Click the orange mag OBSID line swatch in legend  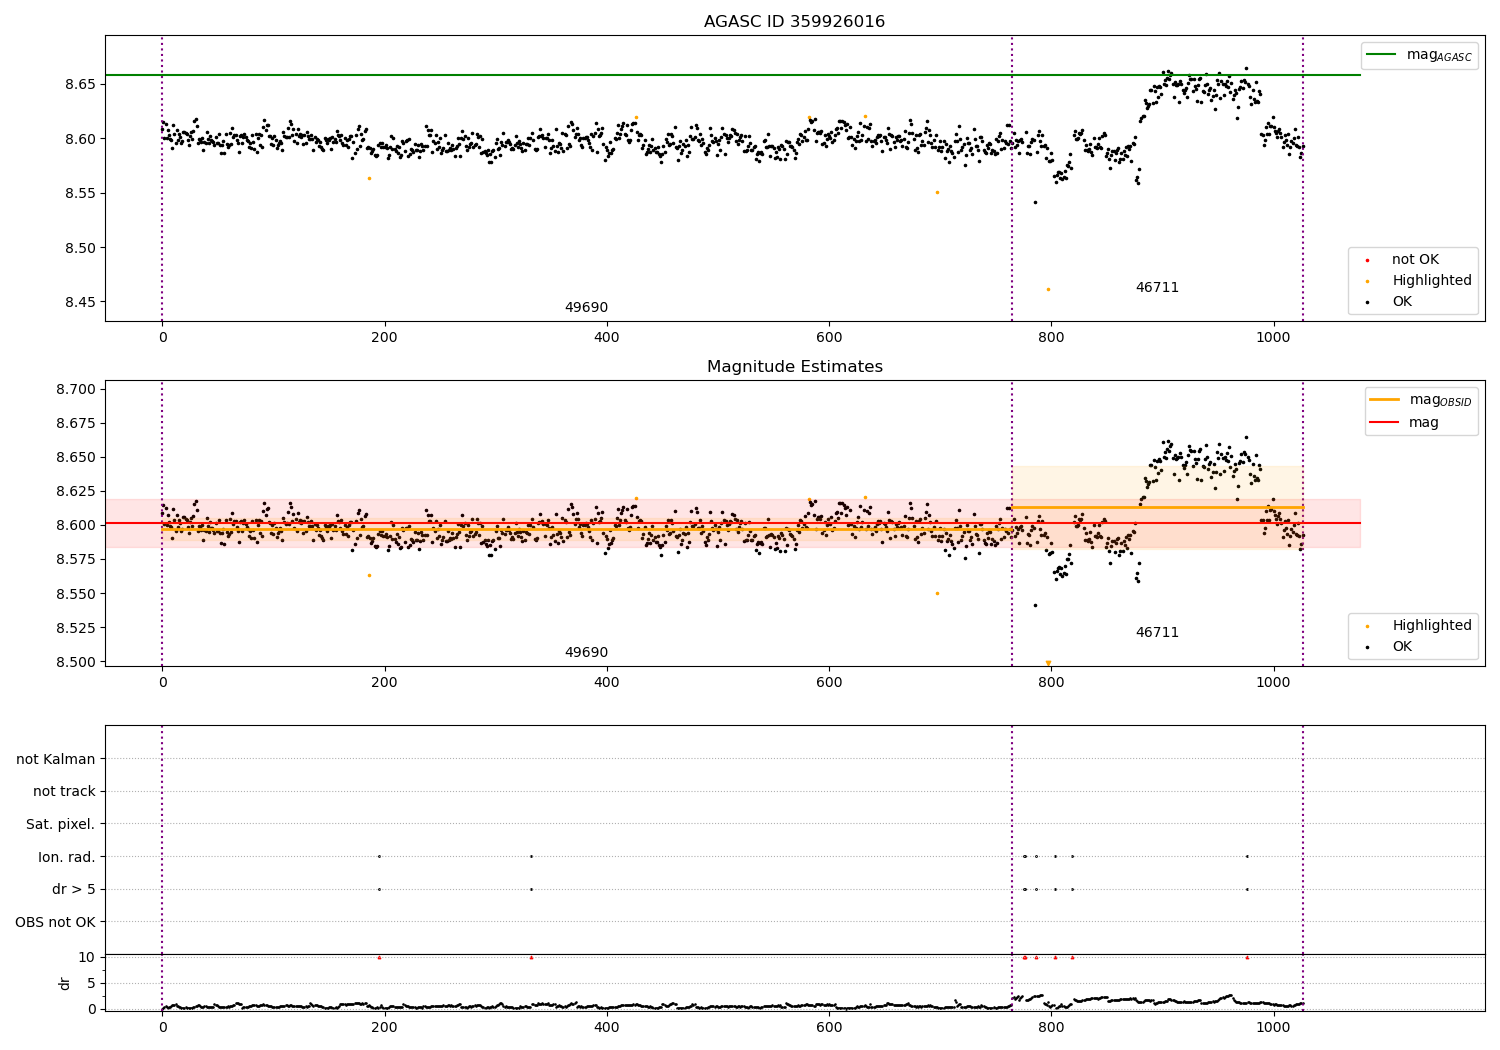click(x=1384, y=399)
